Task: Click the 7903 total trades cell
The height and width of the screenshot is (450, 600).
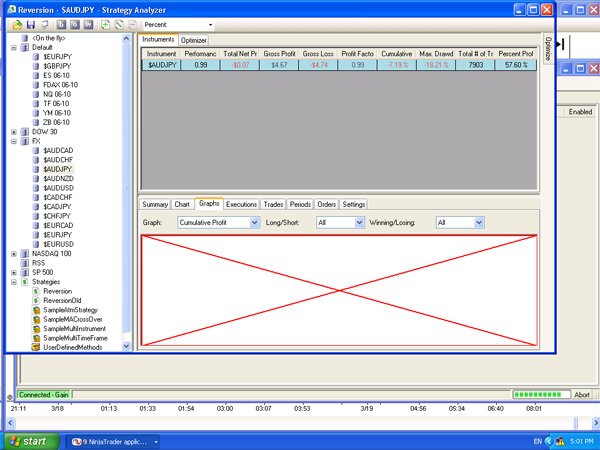Action: [x=475, y=65]
